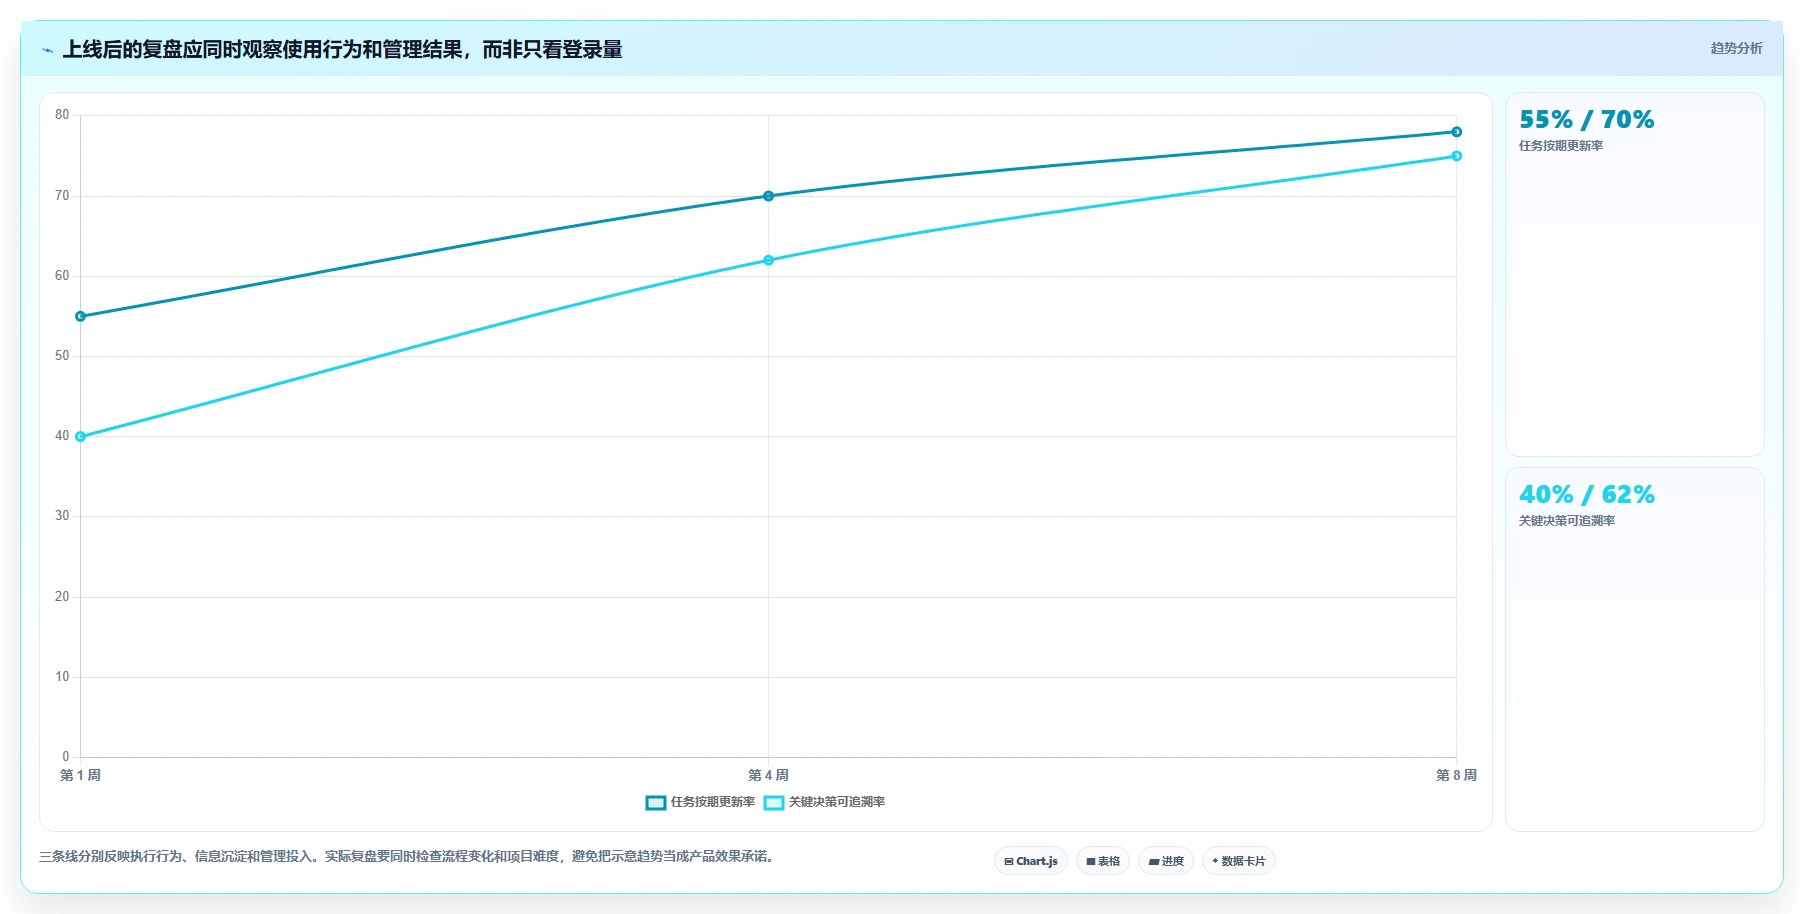Select the 进度 chip
The image size is (1804, 914).
click(1166, 861)
